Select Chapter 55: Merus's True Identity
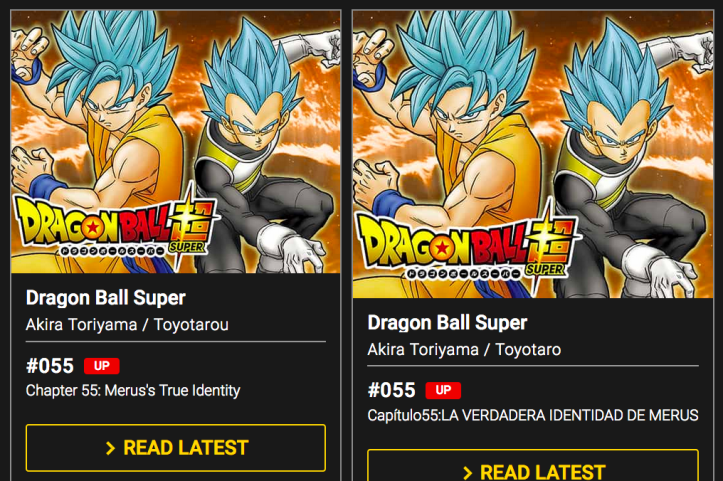Screen dimensions: 723x481 pyautogui.click(x=133, y=391)
